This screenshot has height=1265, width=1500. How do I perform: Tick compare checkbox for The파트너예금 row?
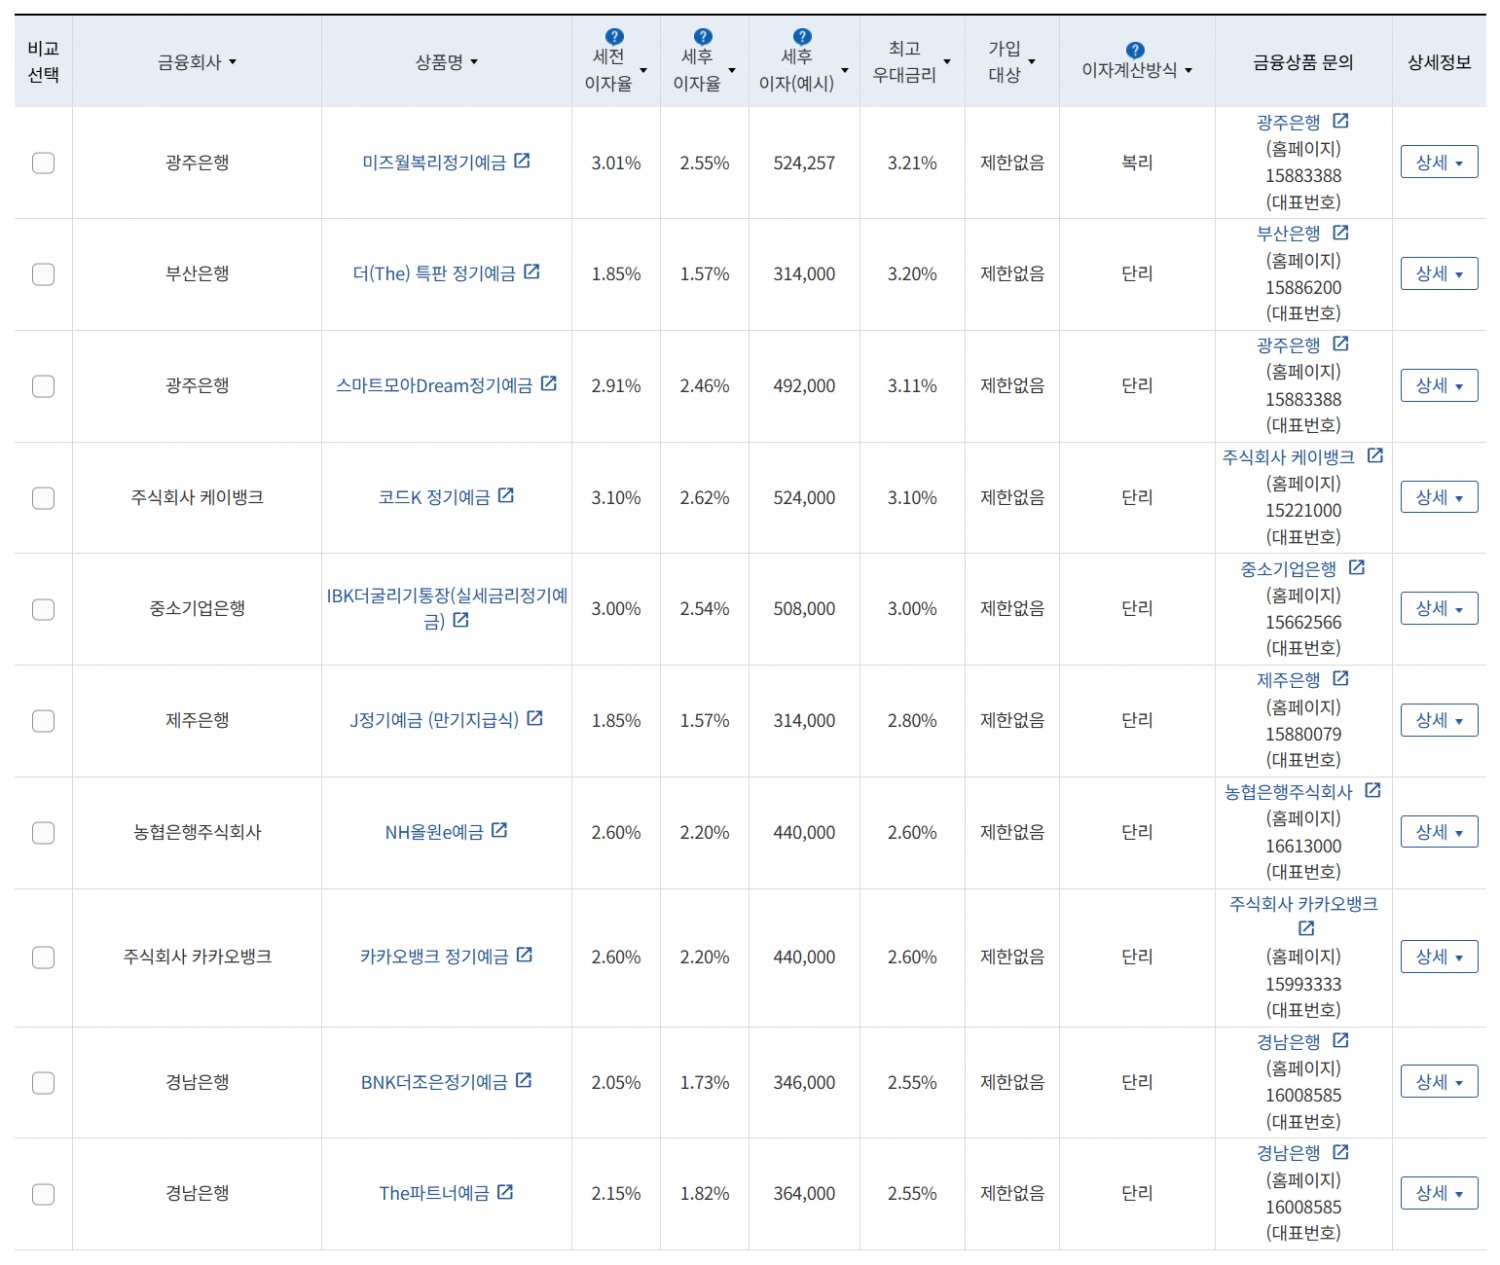pos(43,1194)
